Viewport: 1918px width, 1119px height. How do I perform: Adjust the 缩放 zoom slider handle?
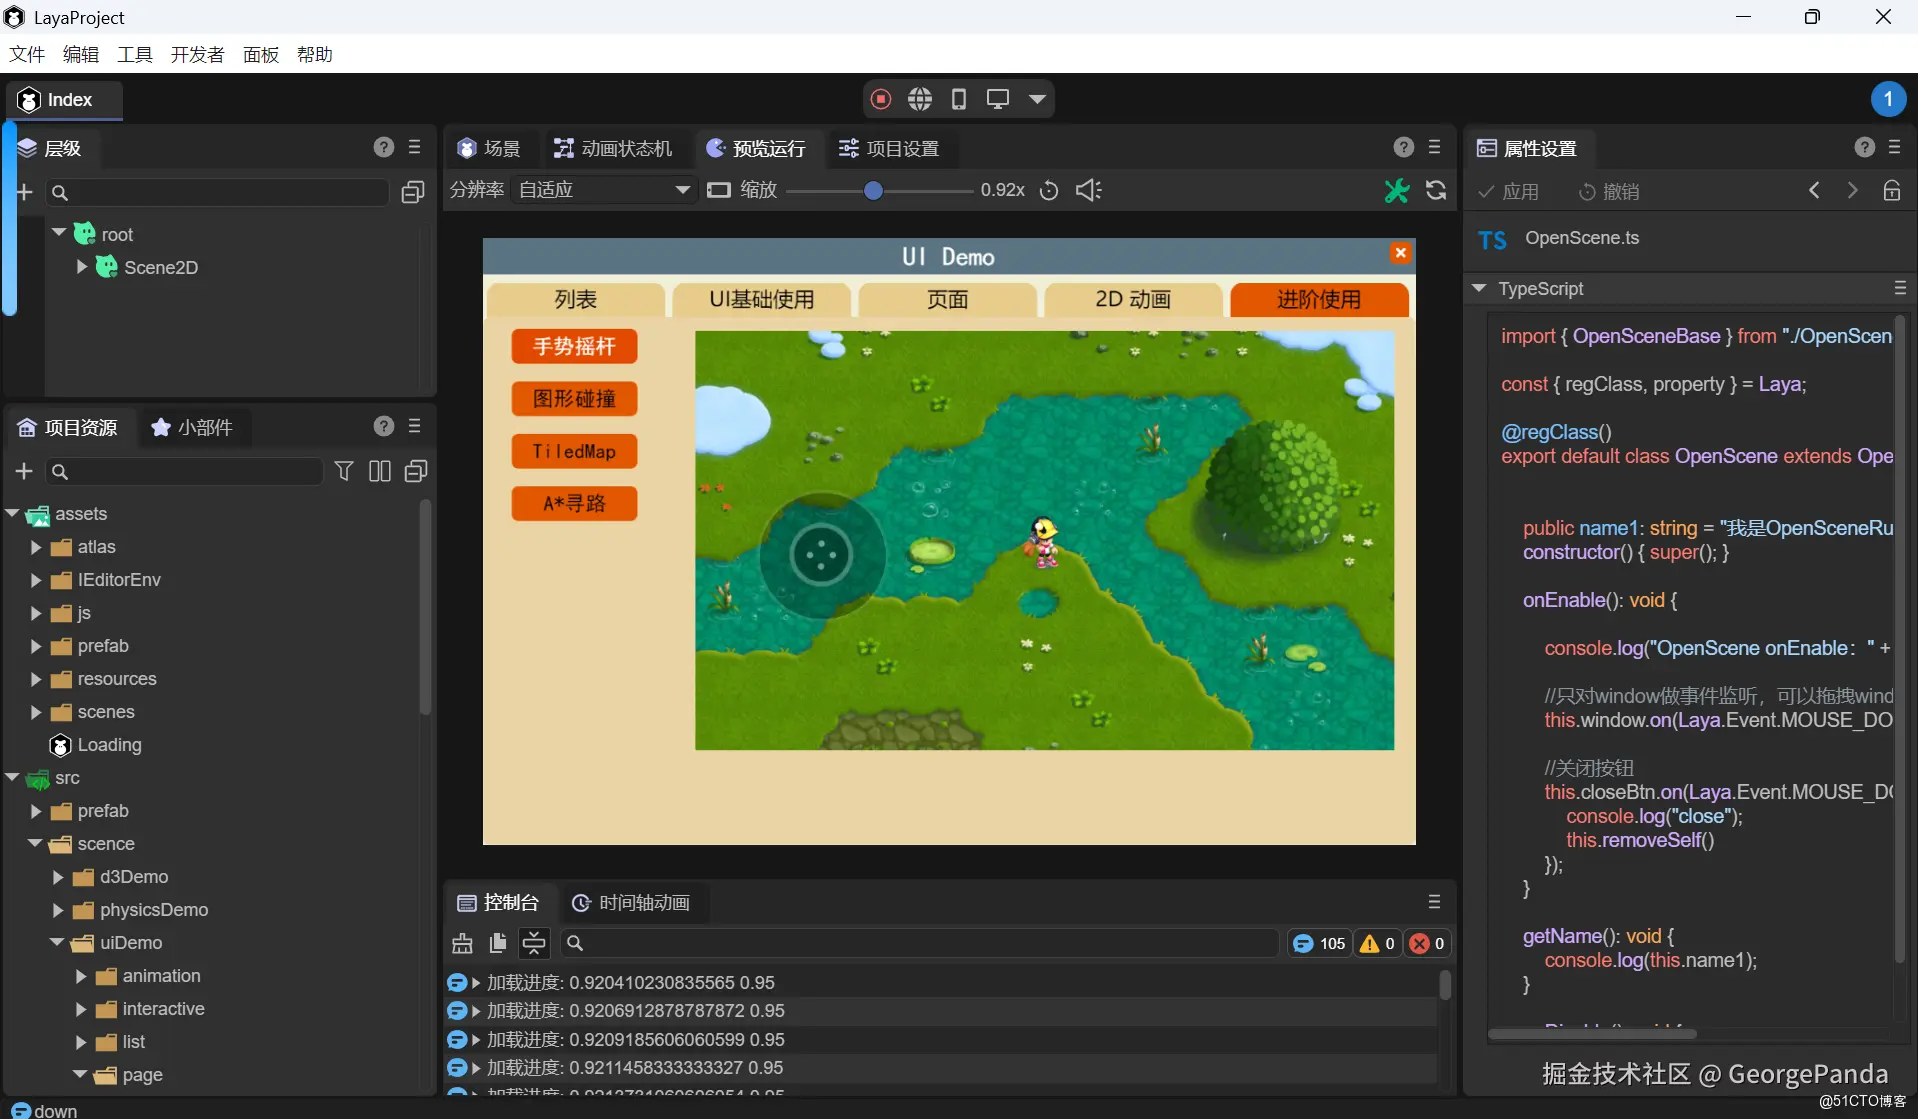pos(874,190)
